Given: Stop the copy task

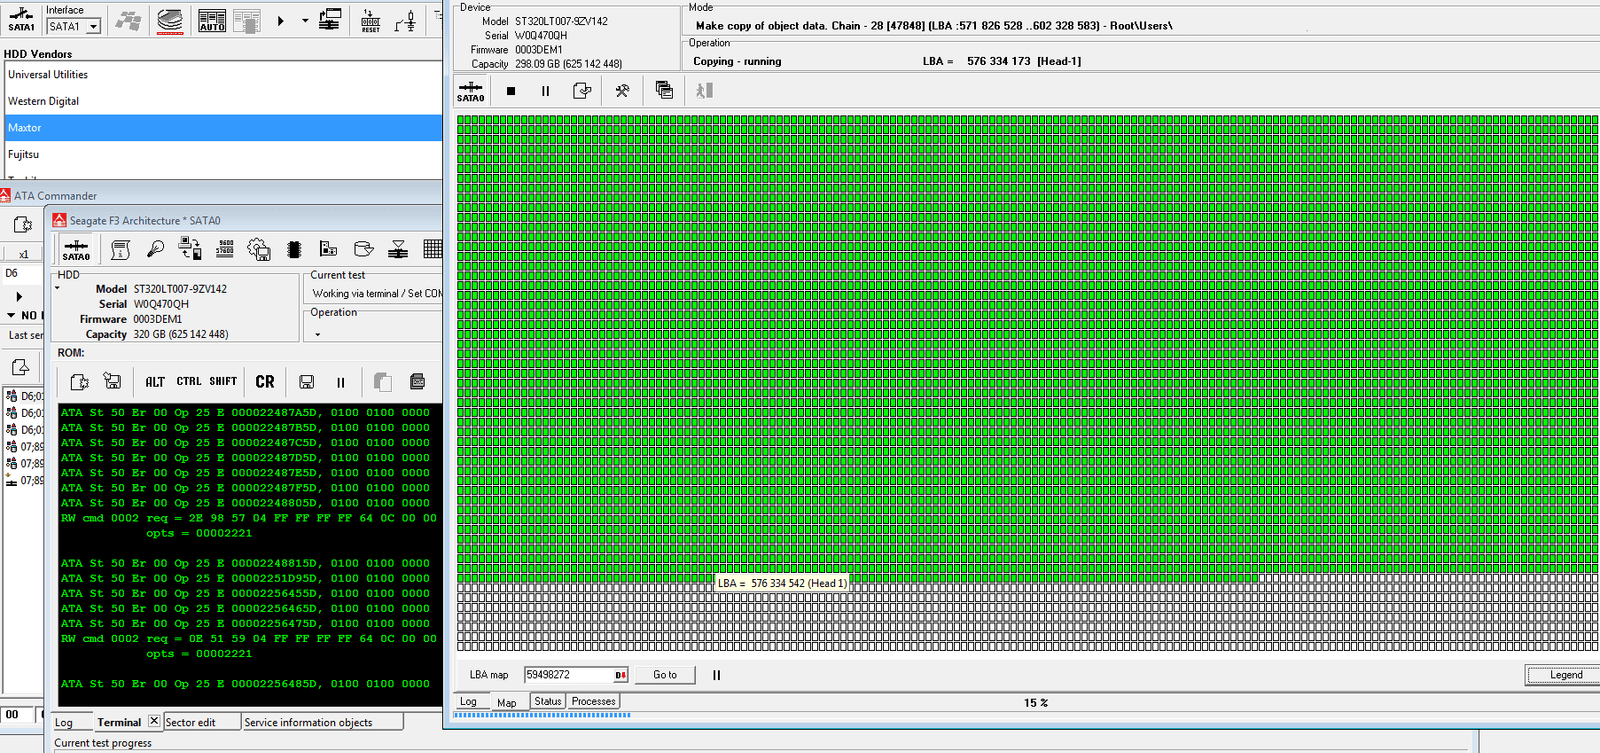Looking at the screenshot, I should (x=511, y=91).
